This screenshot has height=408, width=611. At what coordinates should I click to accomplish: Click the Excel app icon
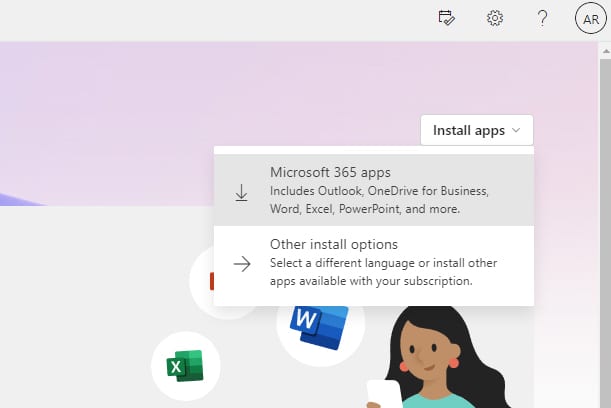(x=185, y=366)
